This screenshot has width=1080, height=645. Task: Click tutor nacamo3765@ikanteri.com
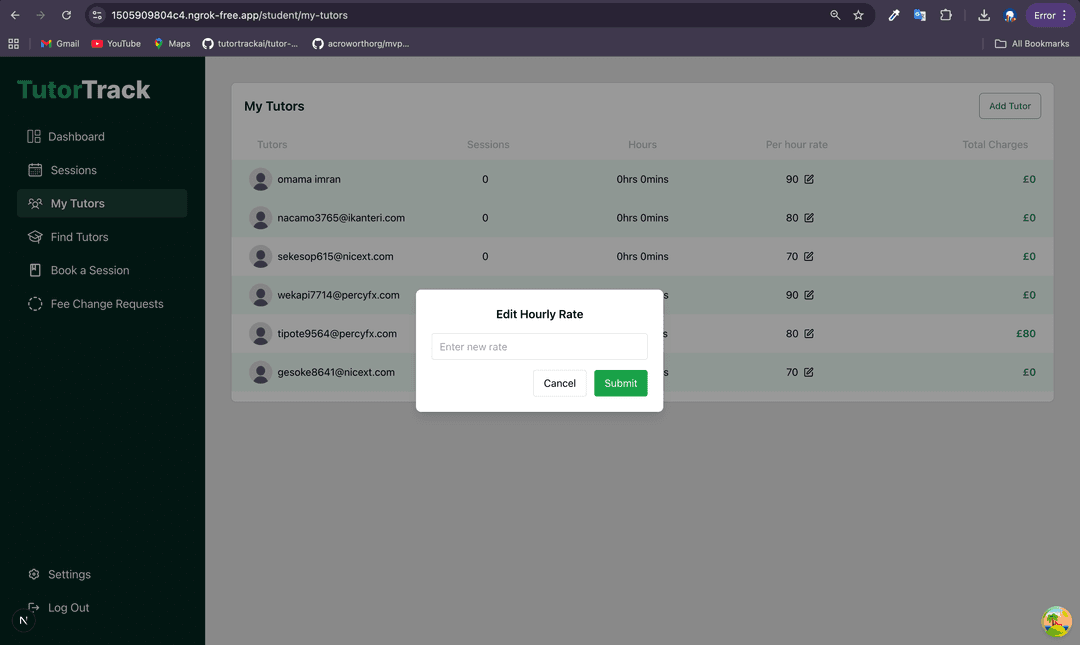click(341, 218)
